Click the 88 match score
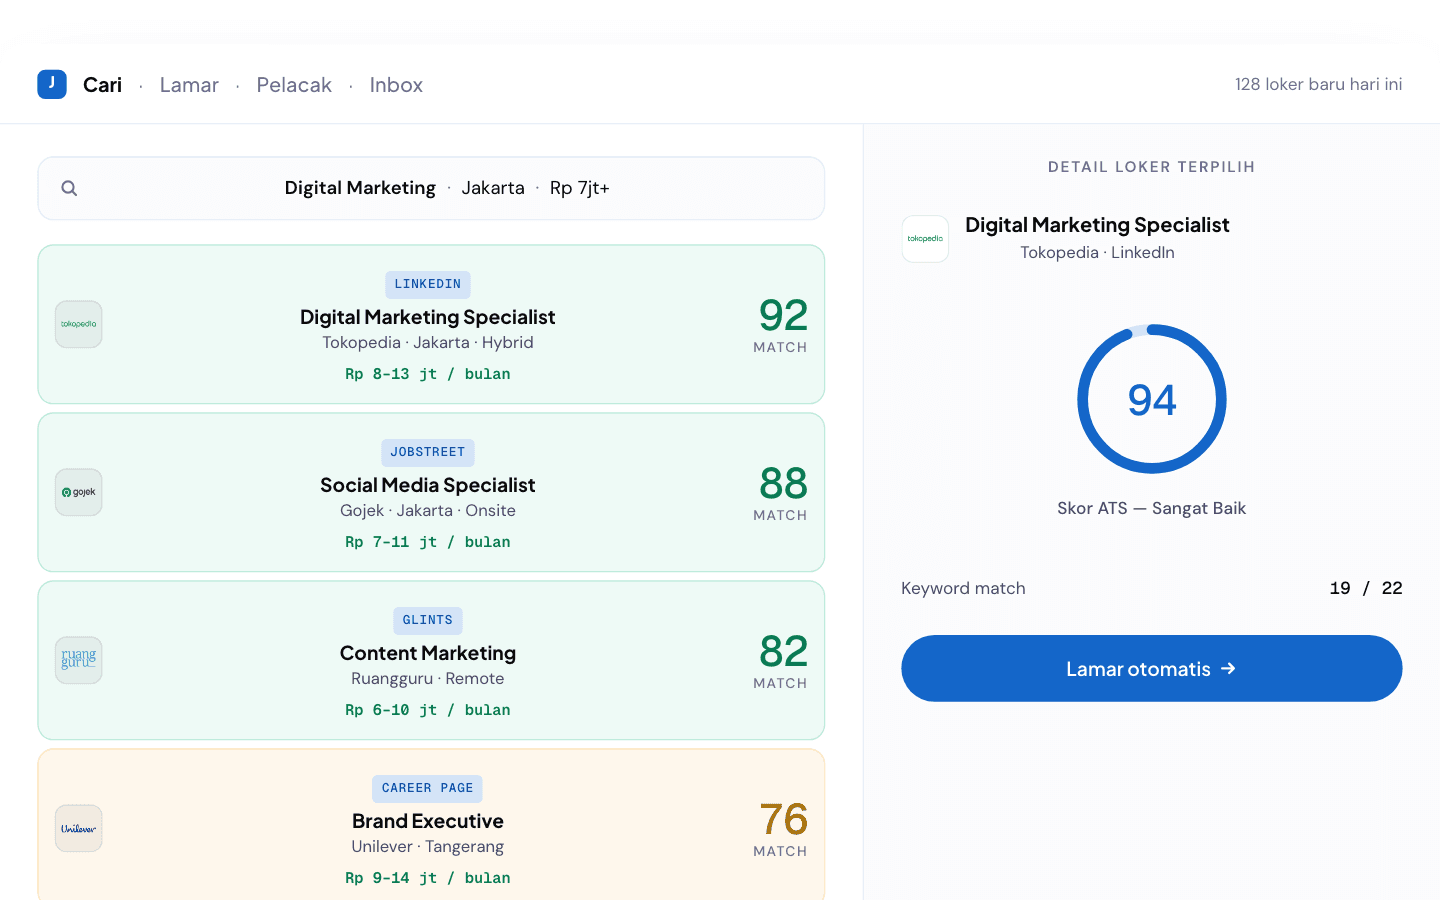The height and width of the screenshot is (900, 1440). pos(783,484)
